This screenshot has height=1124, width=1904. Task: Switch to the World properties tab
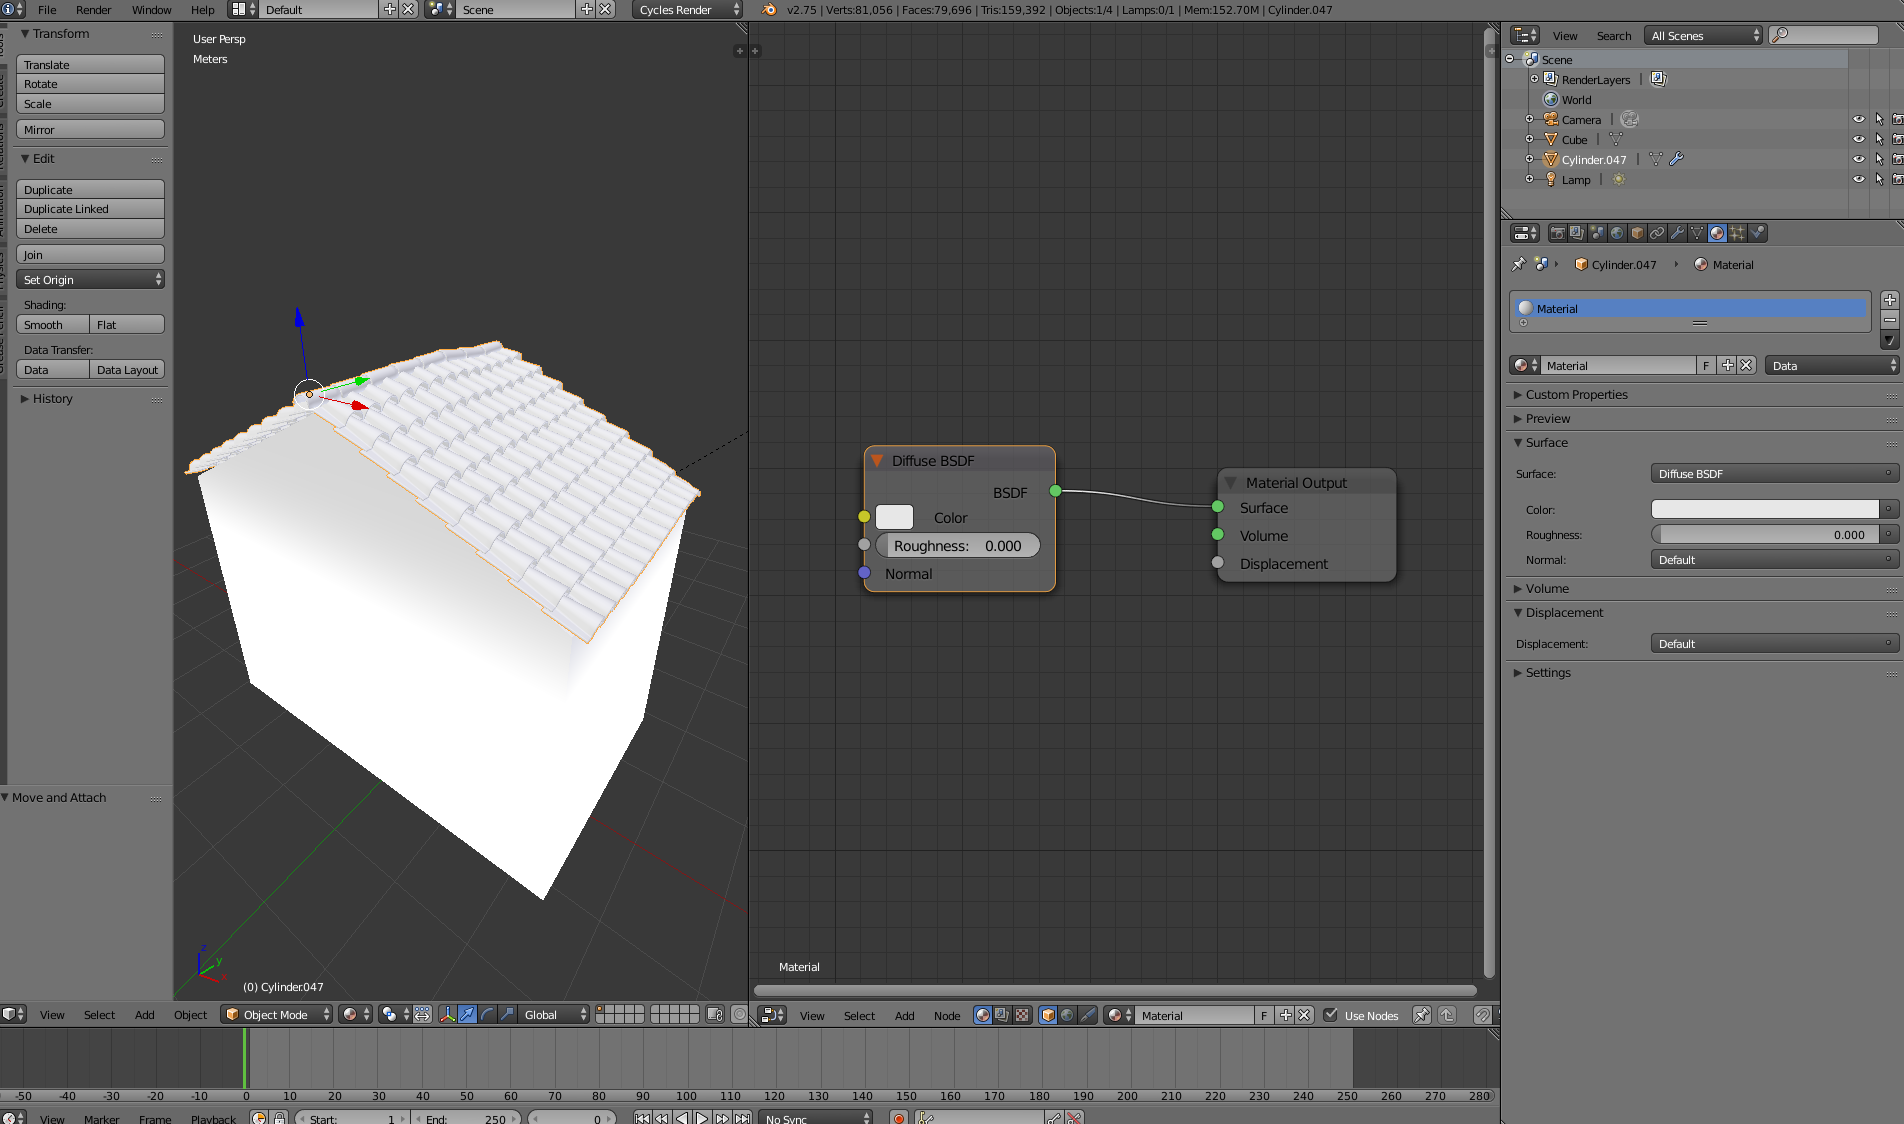[x=1617, y=233]
